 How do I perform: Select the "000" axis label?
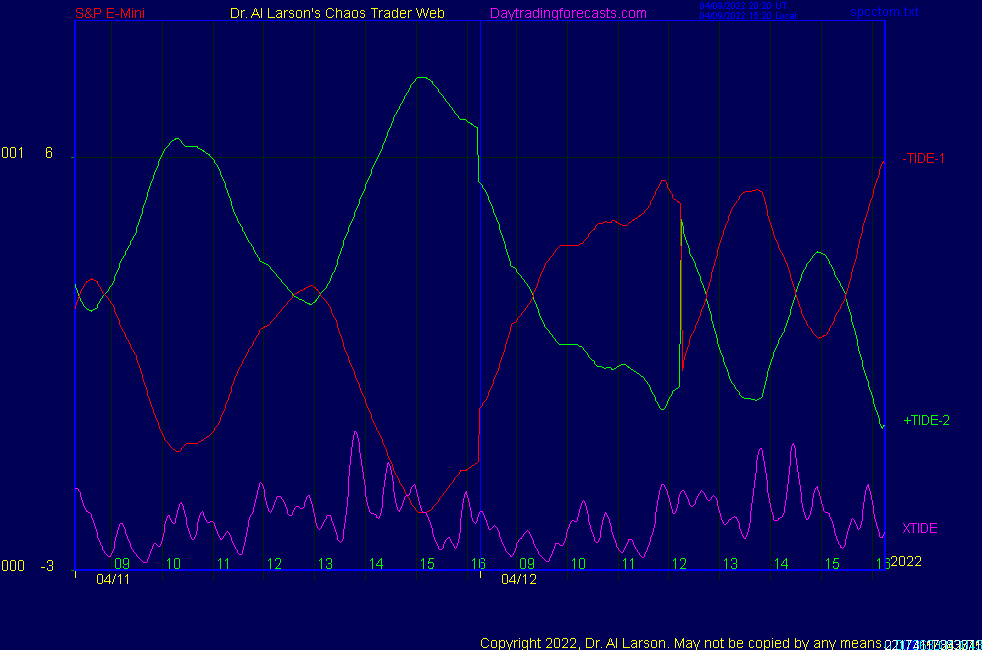[13, 566]
